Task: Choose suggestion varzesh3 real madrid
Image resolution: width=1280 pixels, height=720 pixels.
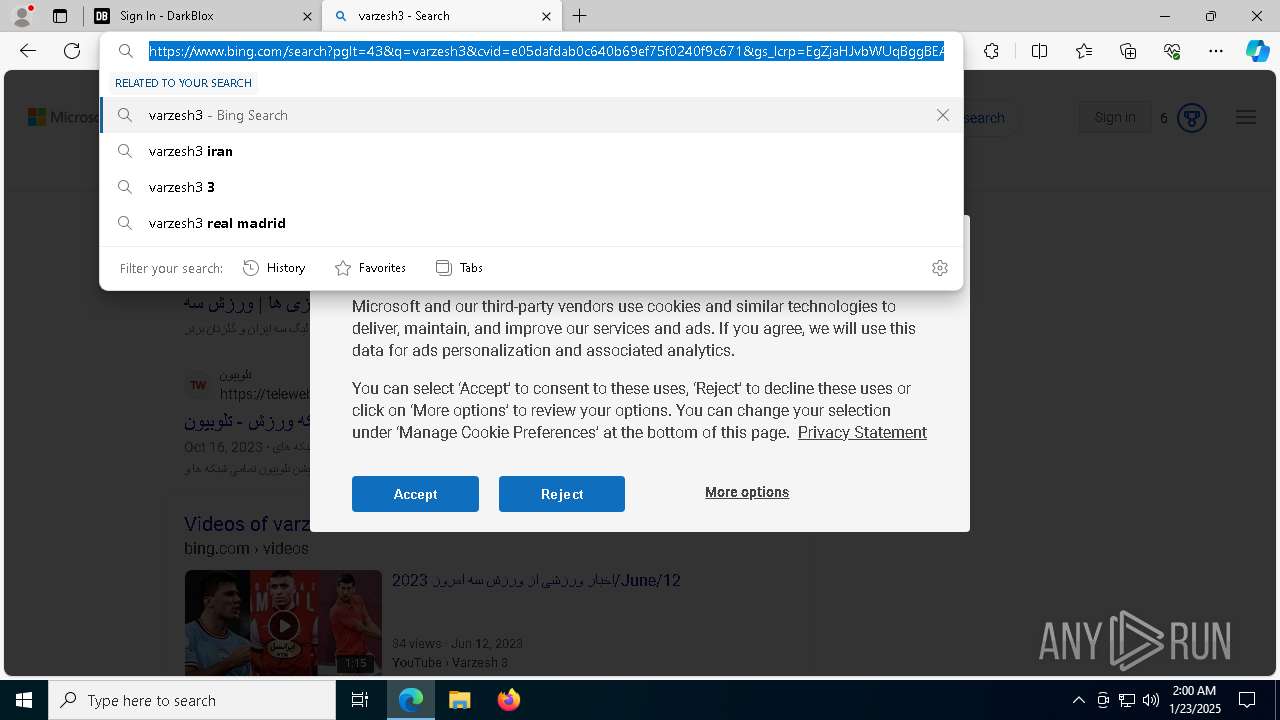Action: 531,223
